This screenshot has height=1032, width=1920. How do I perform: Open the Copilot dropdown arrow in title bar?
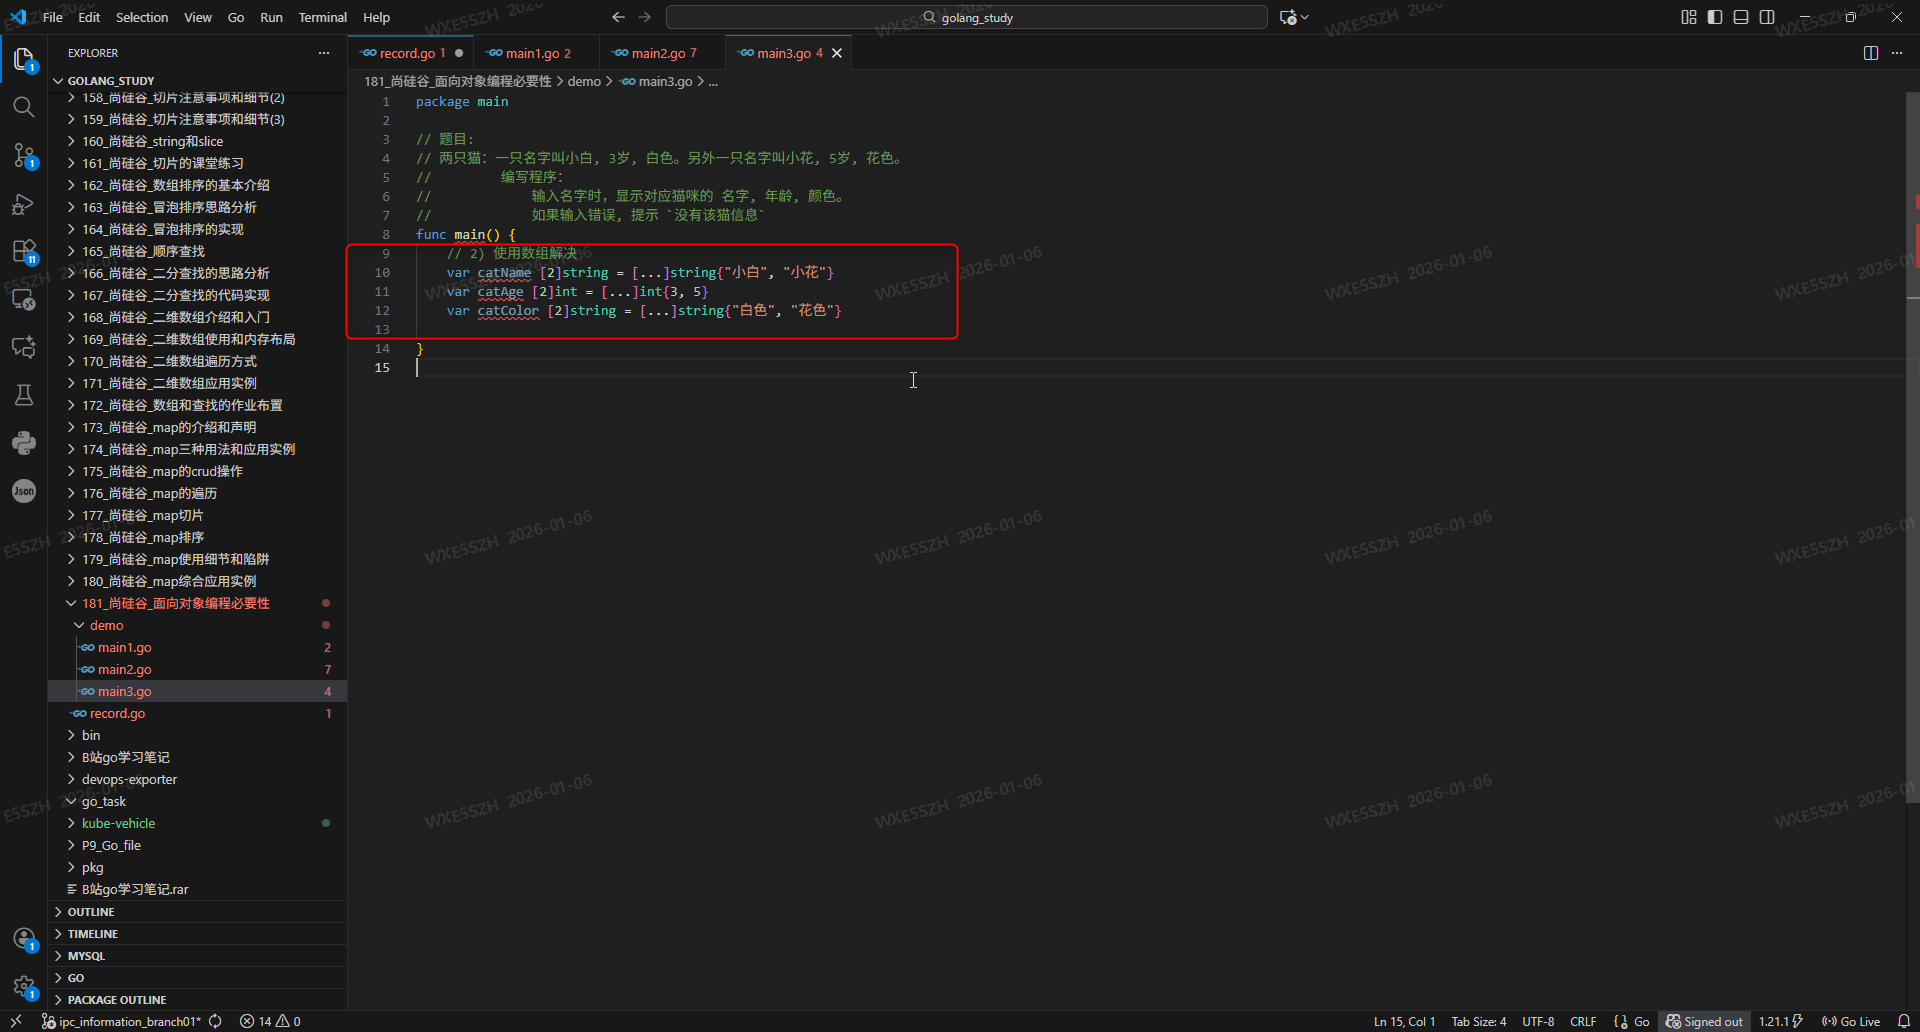click(1305, 17)
